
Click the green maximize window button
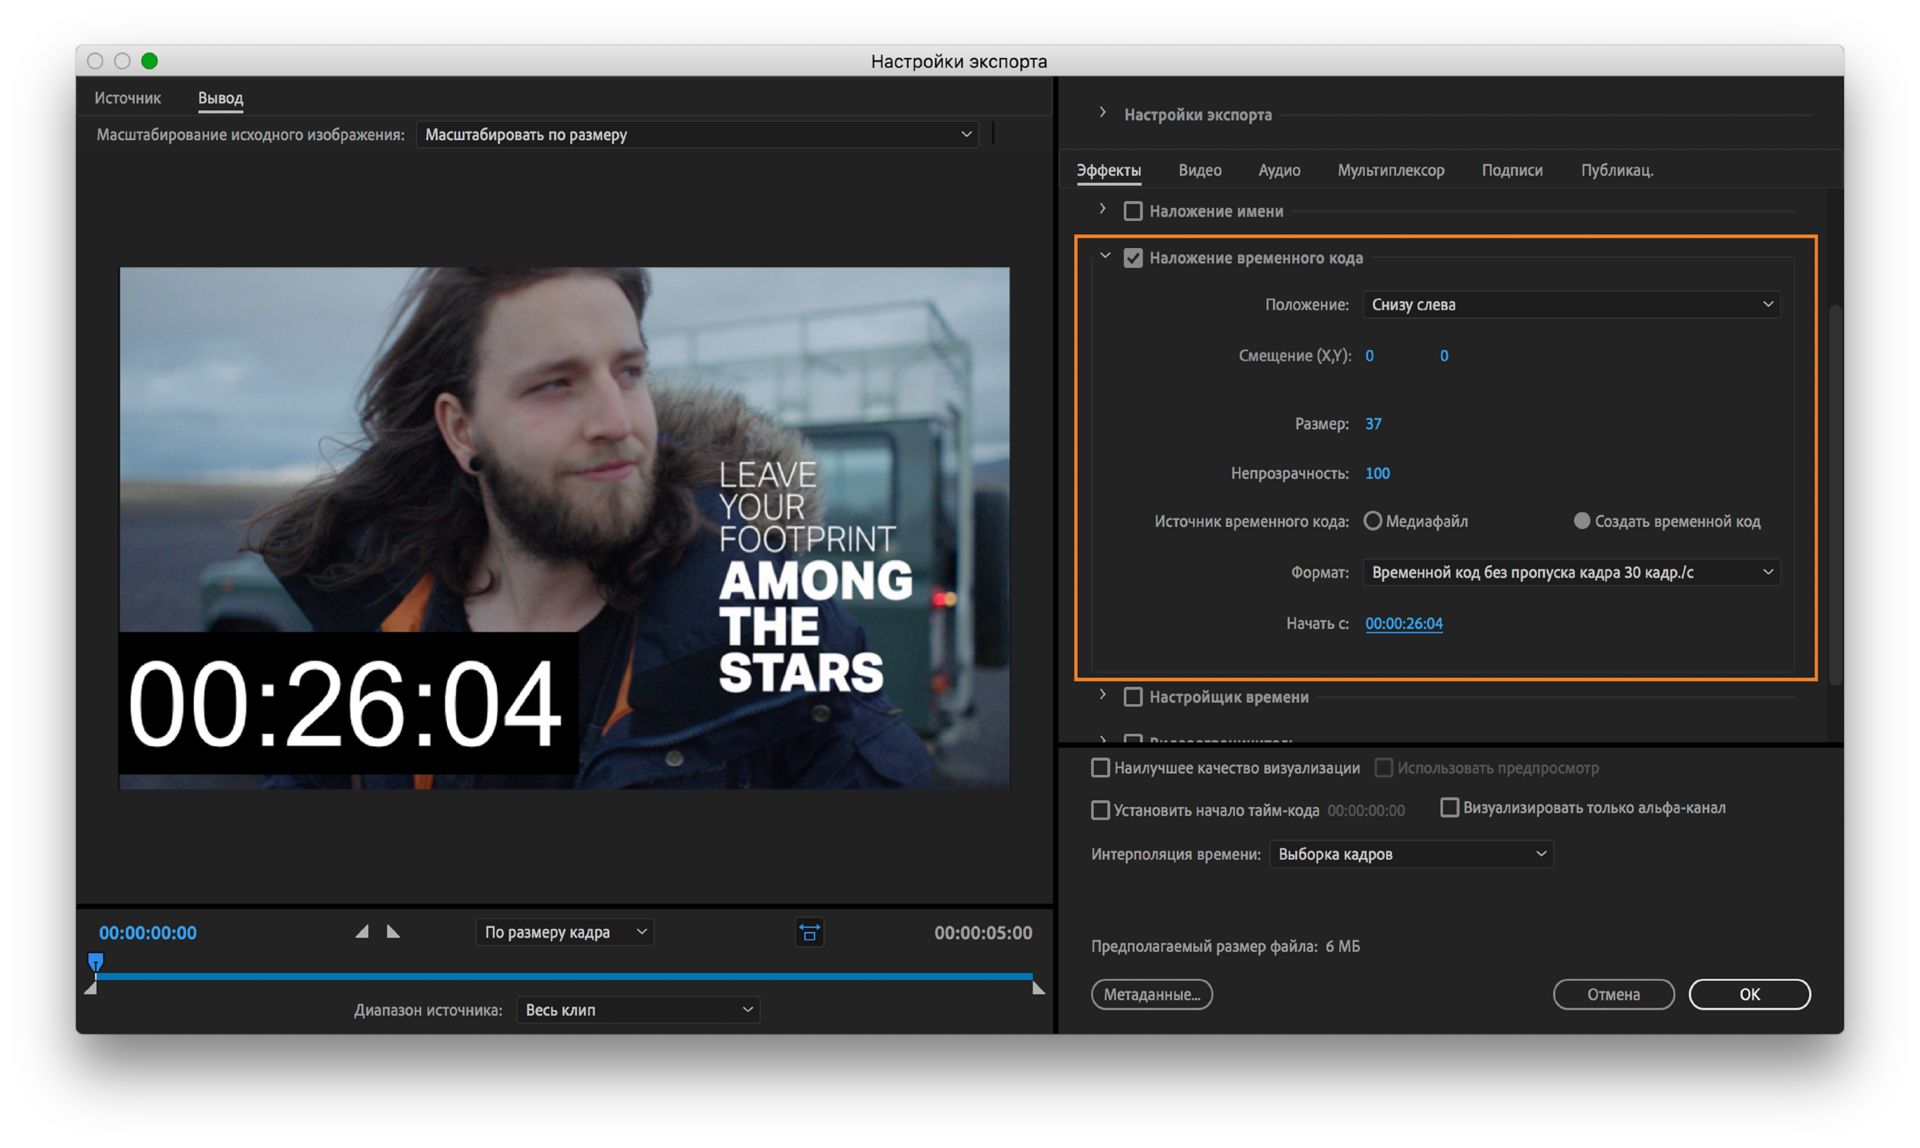click(150, 61)
